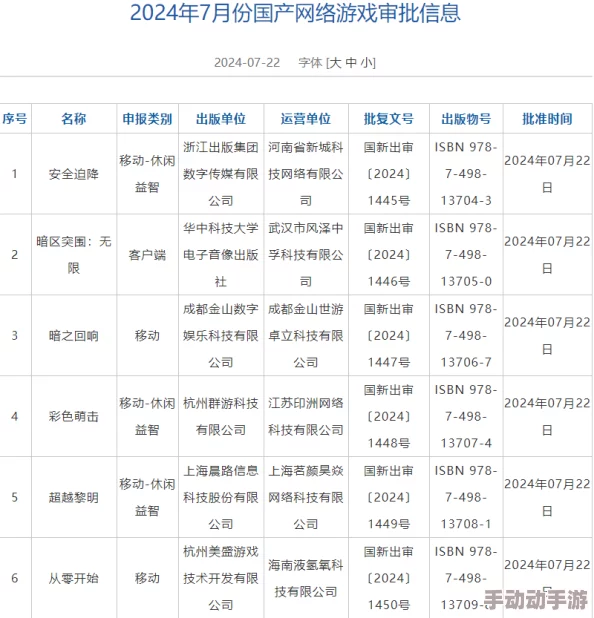This screenshot has width=594, height=618.
Task: Click serial number 6 in 从零开始 row
Action: pyautogui.click(x=15, y=578)
